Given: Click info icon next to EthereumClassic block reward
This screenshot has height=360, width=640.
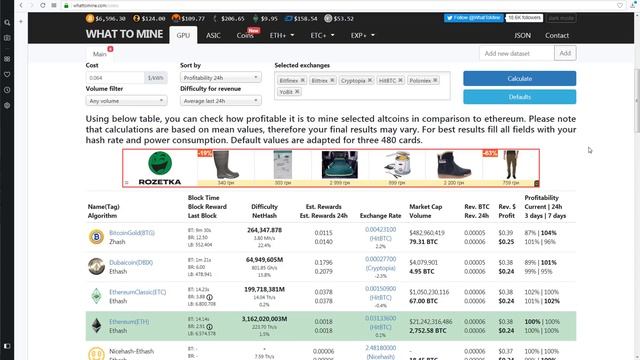Looking at the screenshot, I should pyautogui.click(x=209, y=297).
